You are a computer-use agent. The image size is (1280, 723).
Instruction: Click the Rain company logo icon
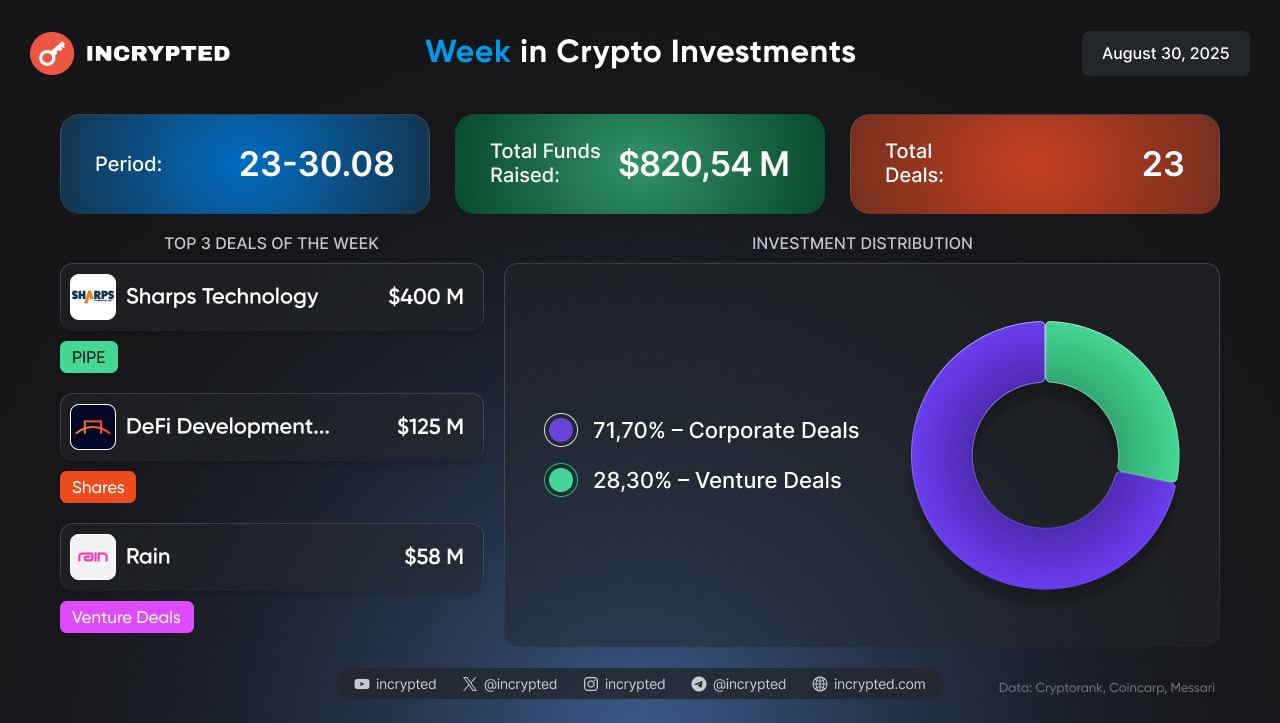point(93,557)
